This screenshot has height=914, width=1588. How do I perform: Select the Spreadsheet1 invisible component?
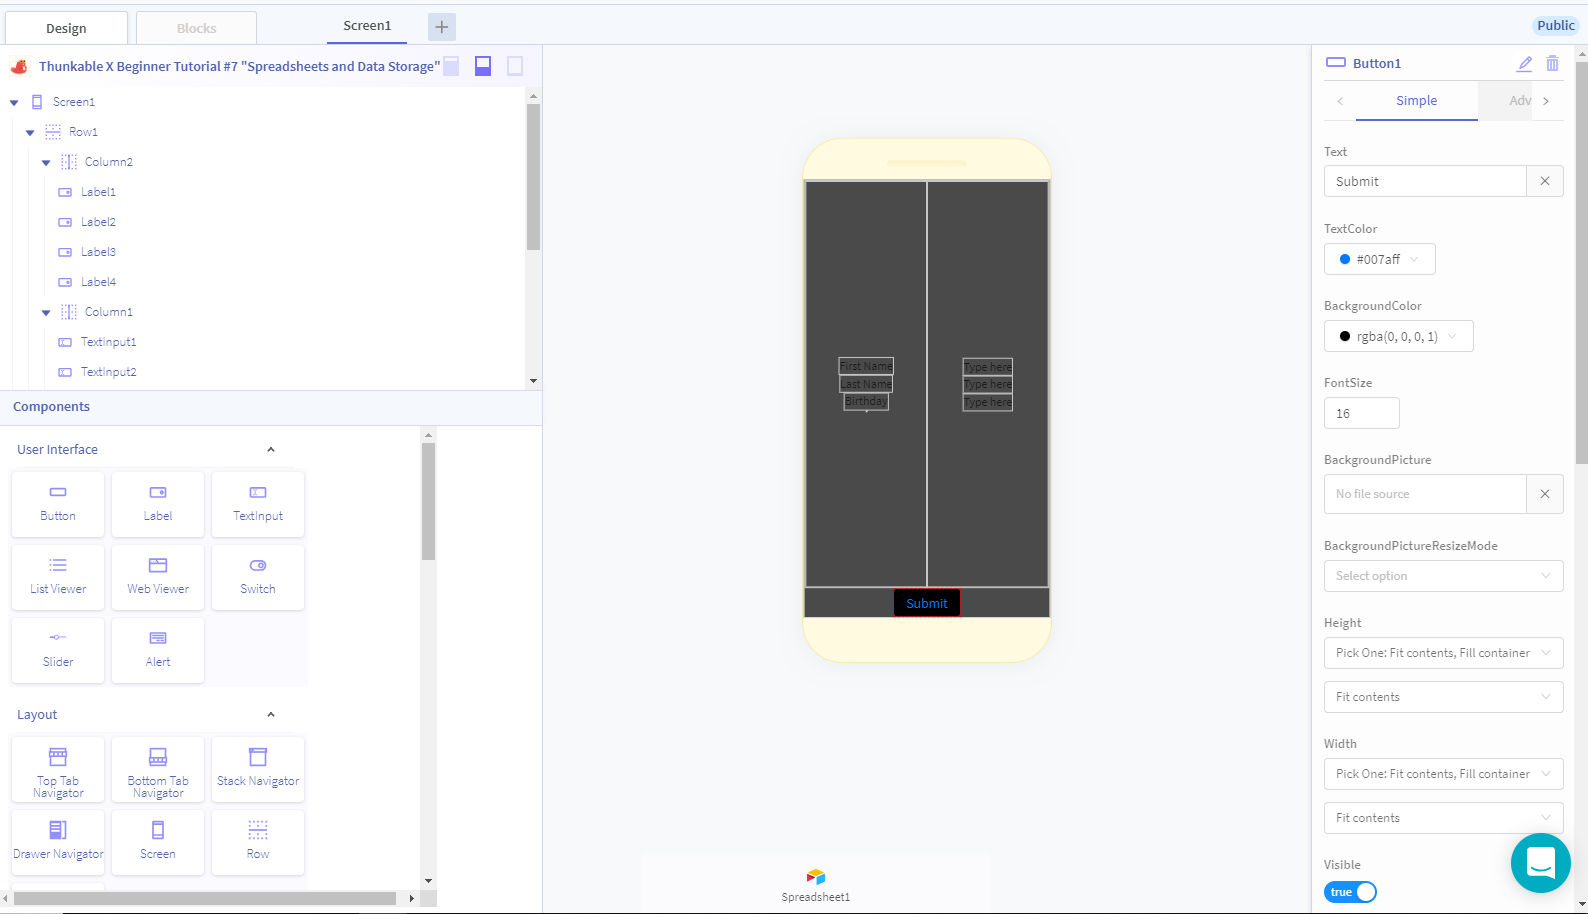816,886
